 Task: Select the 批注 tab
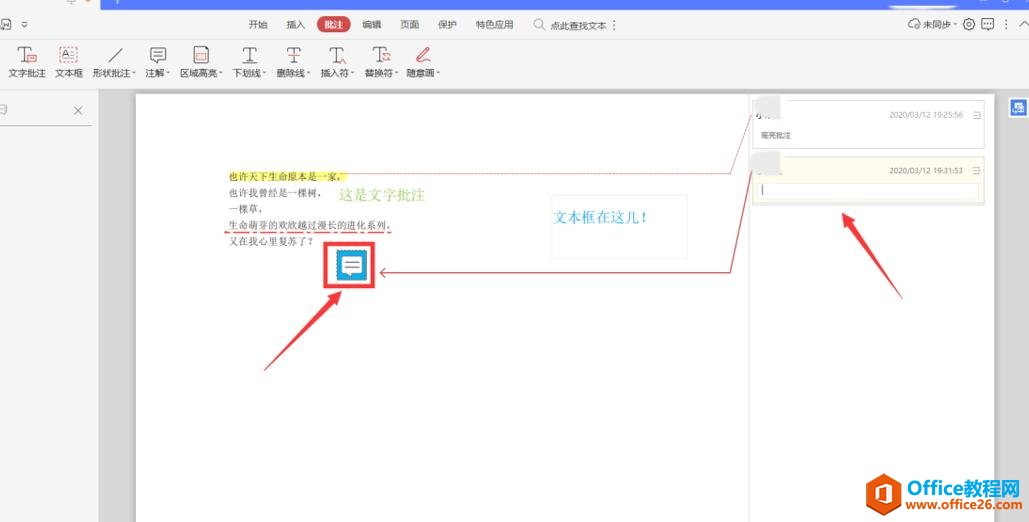[333, 25]
